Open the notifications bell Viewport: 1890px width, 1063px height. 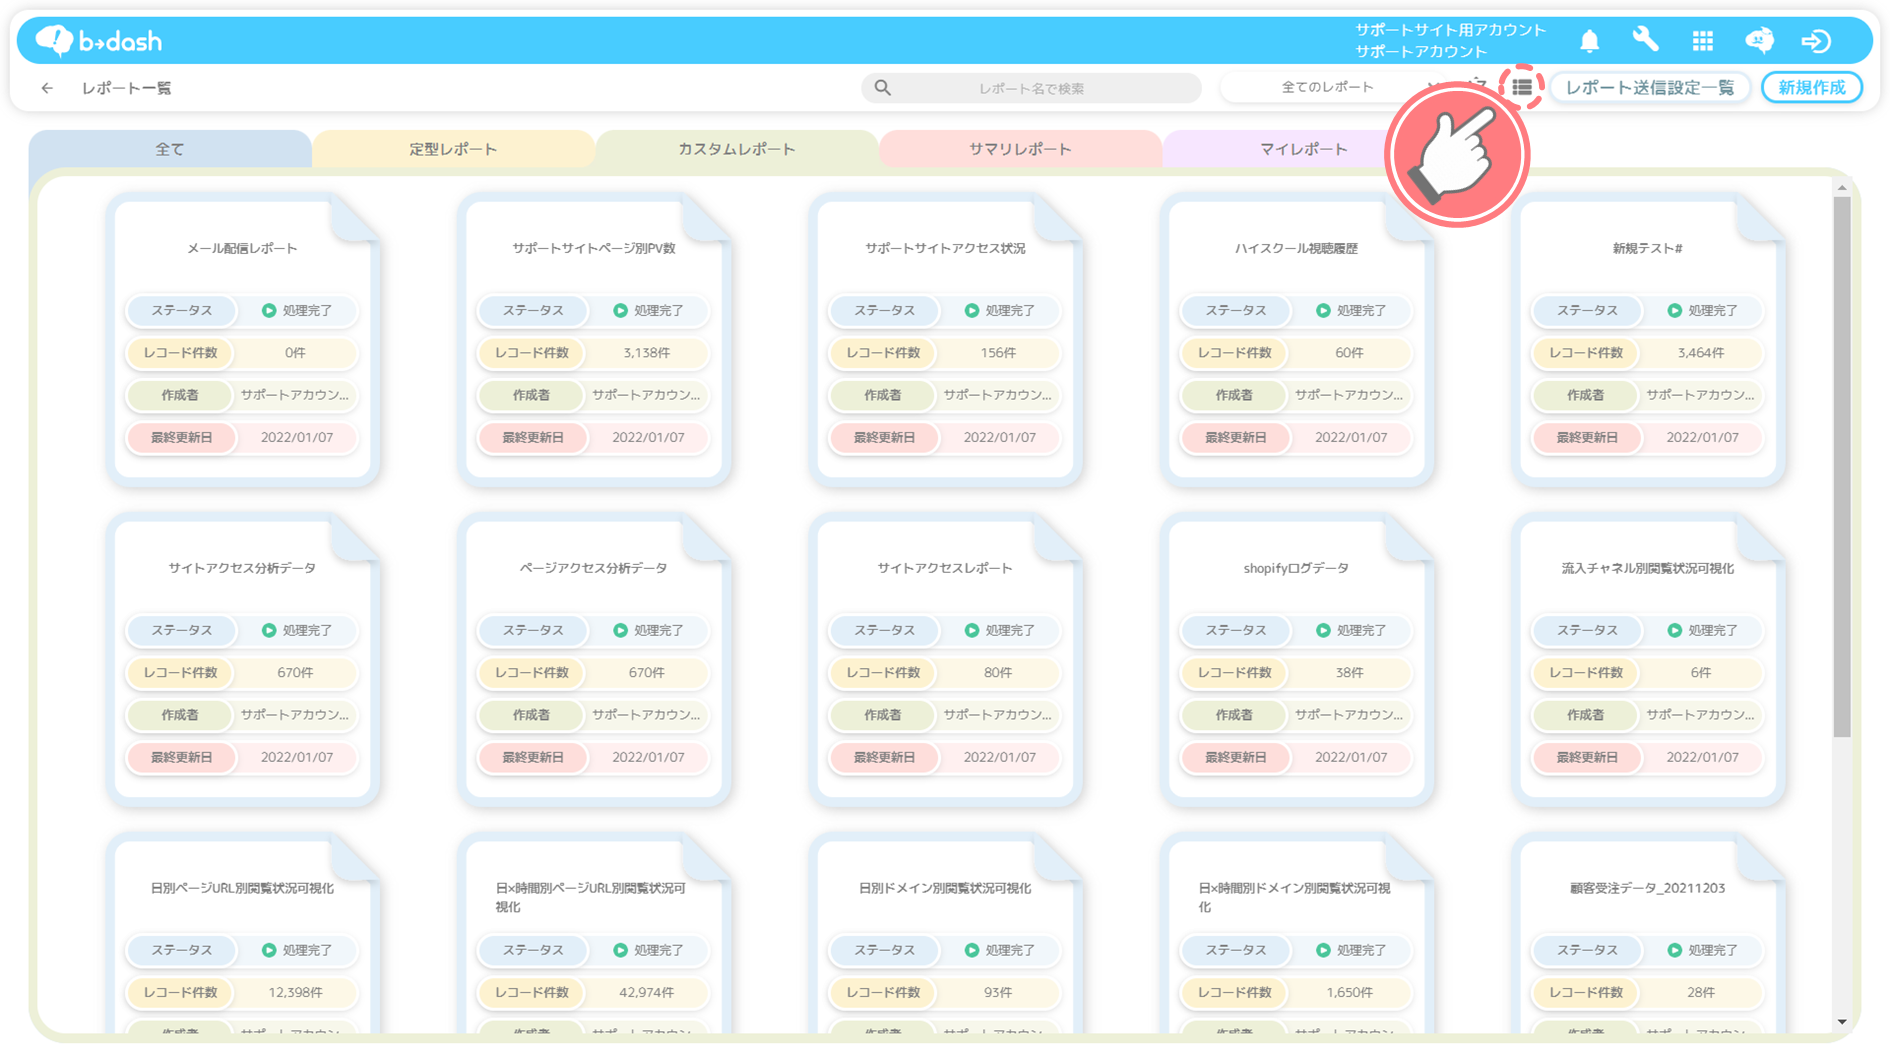(1589, 41)
